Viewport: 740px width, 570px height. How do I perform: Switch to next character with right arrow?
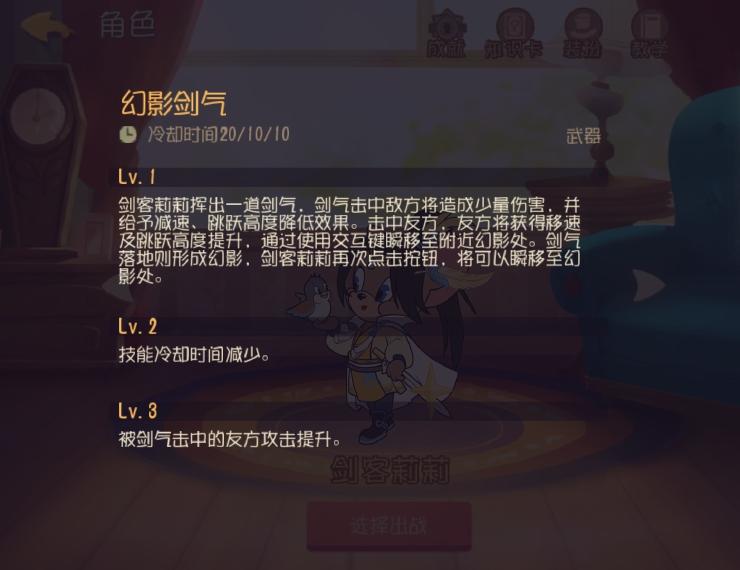(x=649, y=285)
